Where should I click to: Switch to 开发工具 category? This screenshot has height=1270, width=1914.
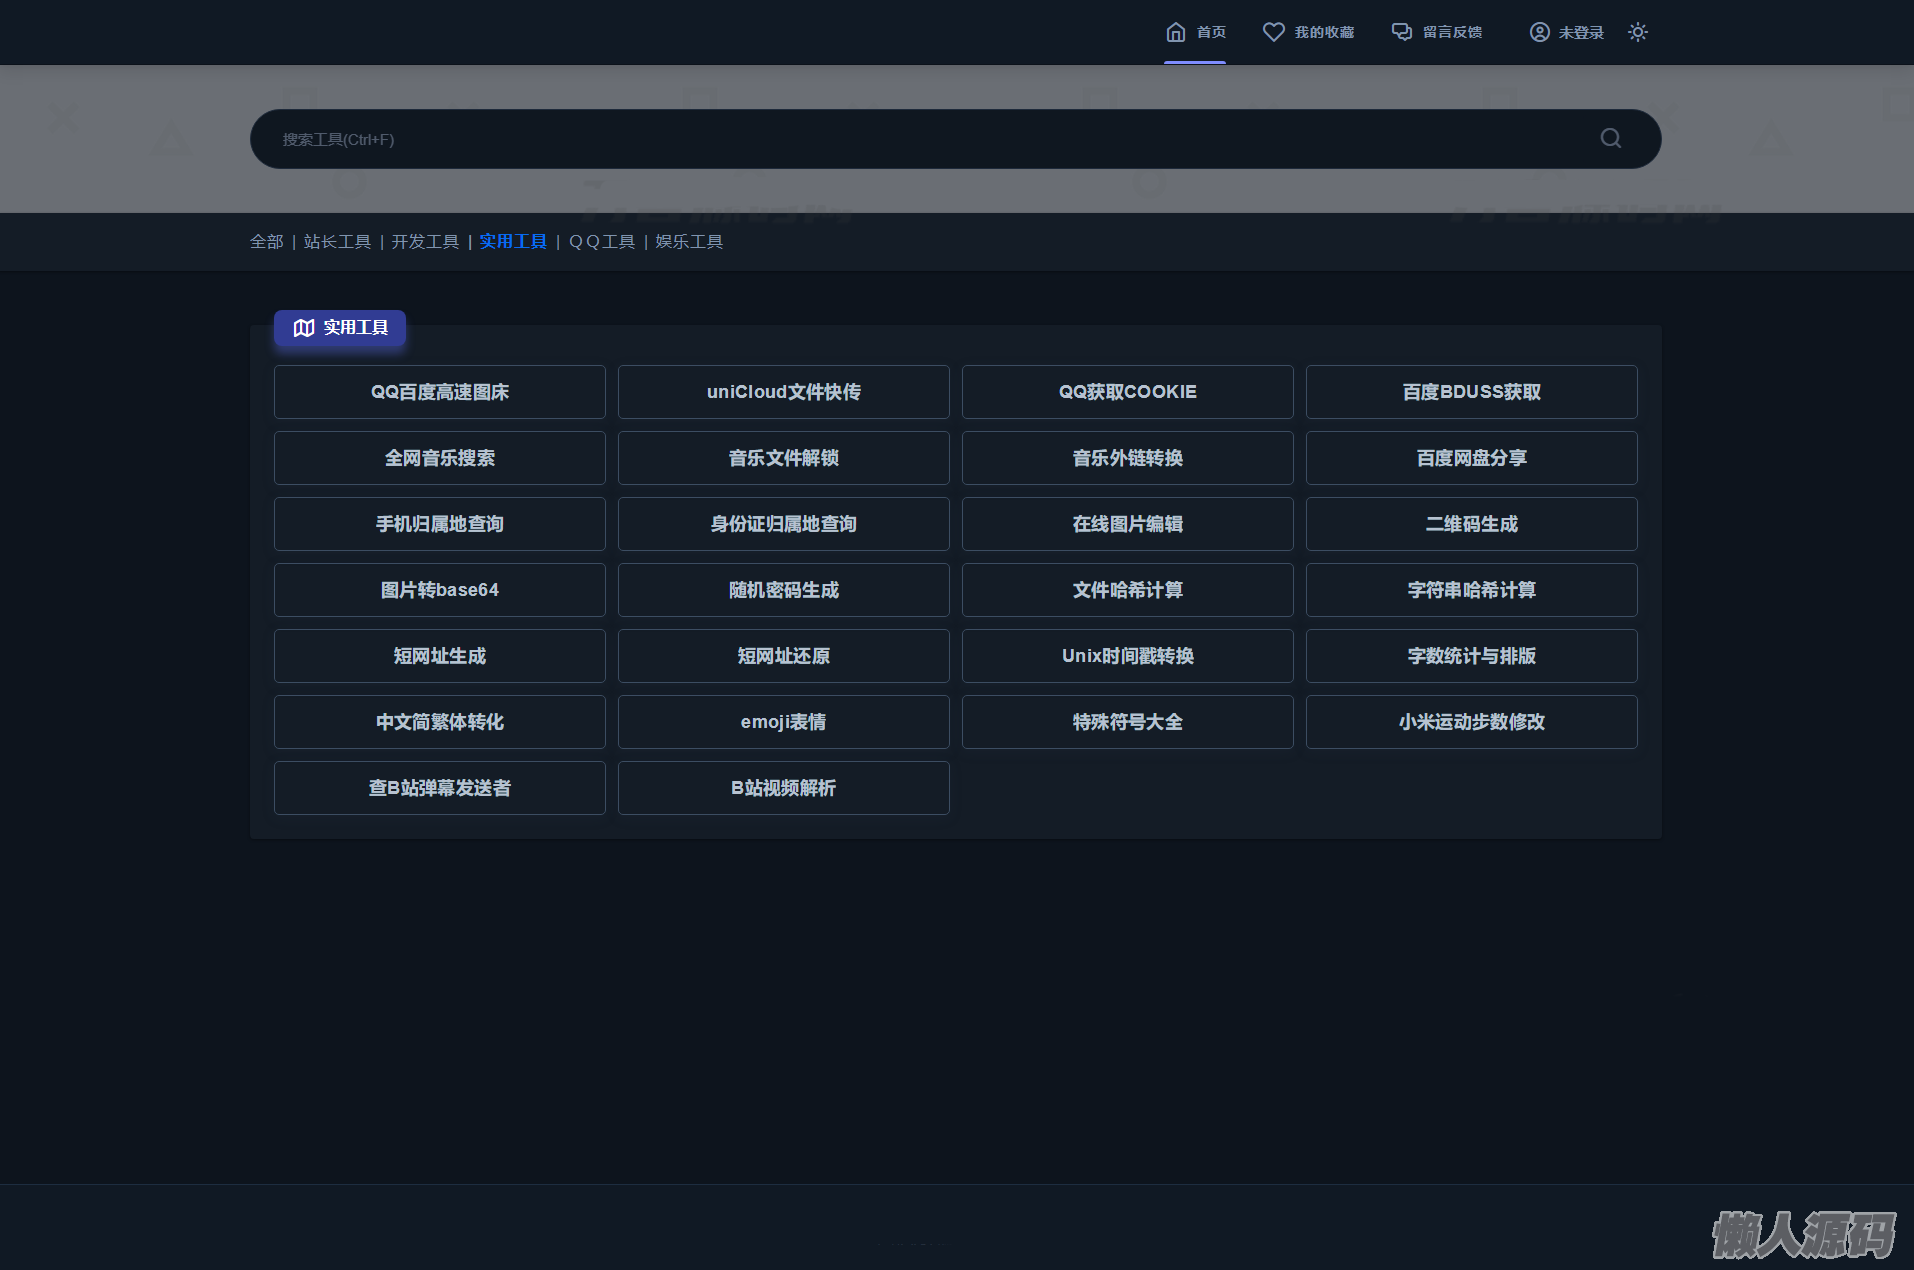pyautogui.click(x=425, y=242)
